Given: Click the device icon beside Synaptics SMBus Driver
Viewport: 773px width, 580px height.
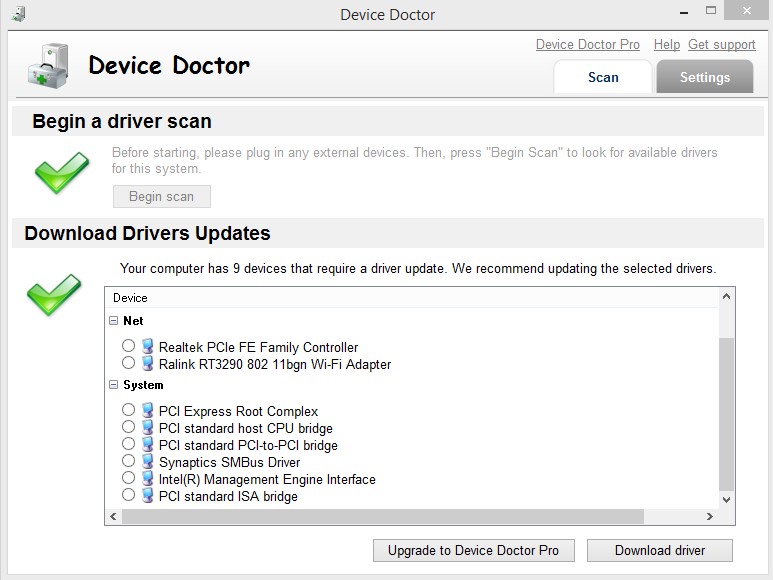Looking at the screenshot, I should point(147,461).
